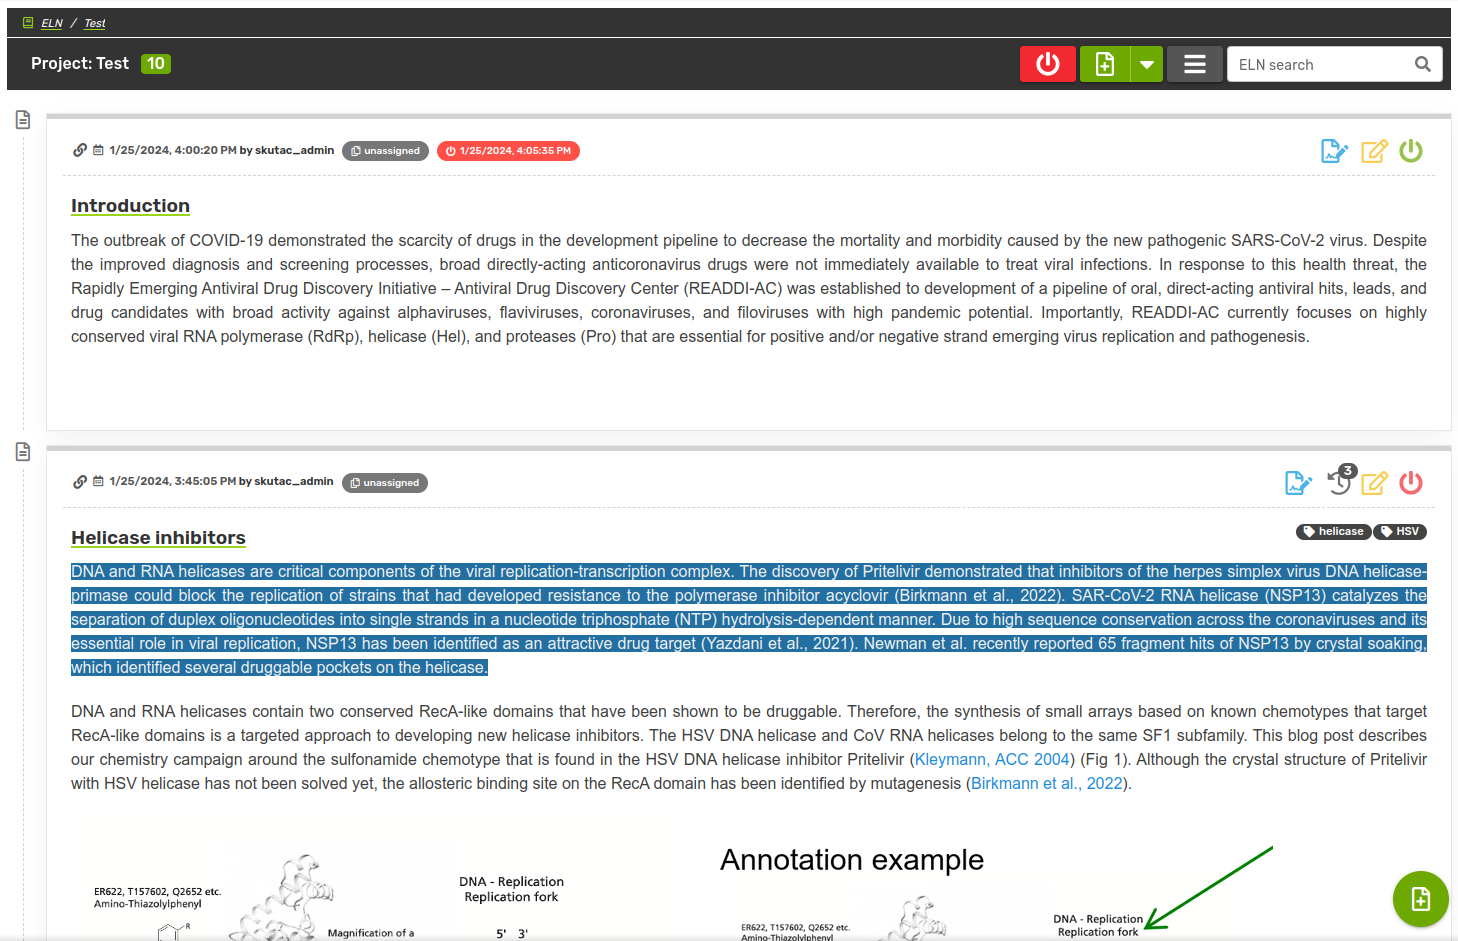Screen dimensions: 1458x941
Task: Edit the Introduction entry
Action: 1374,151
